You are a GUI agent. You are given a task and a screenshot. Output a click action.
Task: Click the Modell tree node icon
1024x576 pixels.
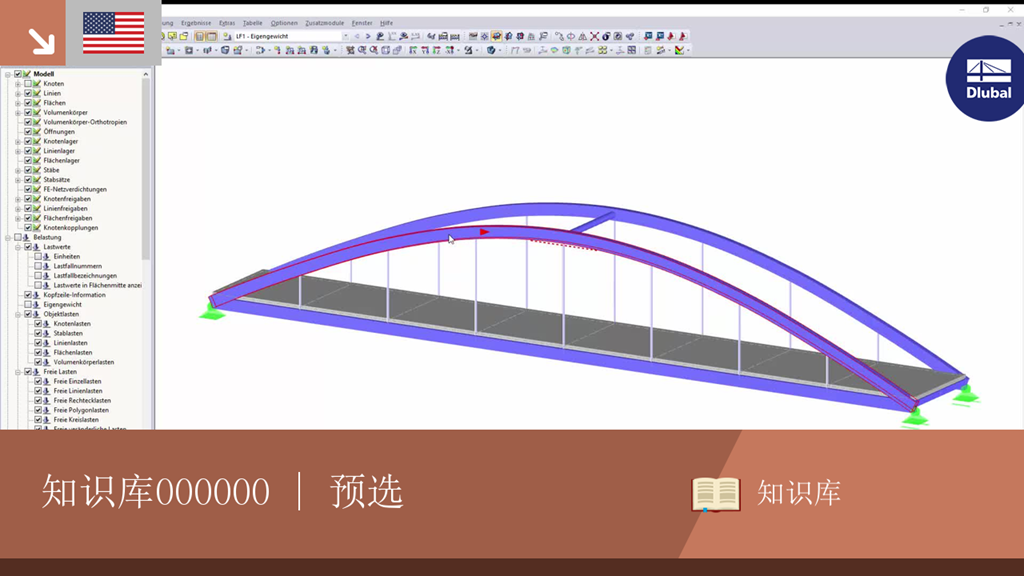click(27, 74)
